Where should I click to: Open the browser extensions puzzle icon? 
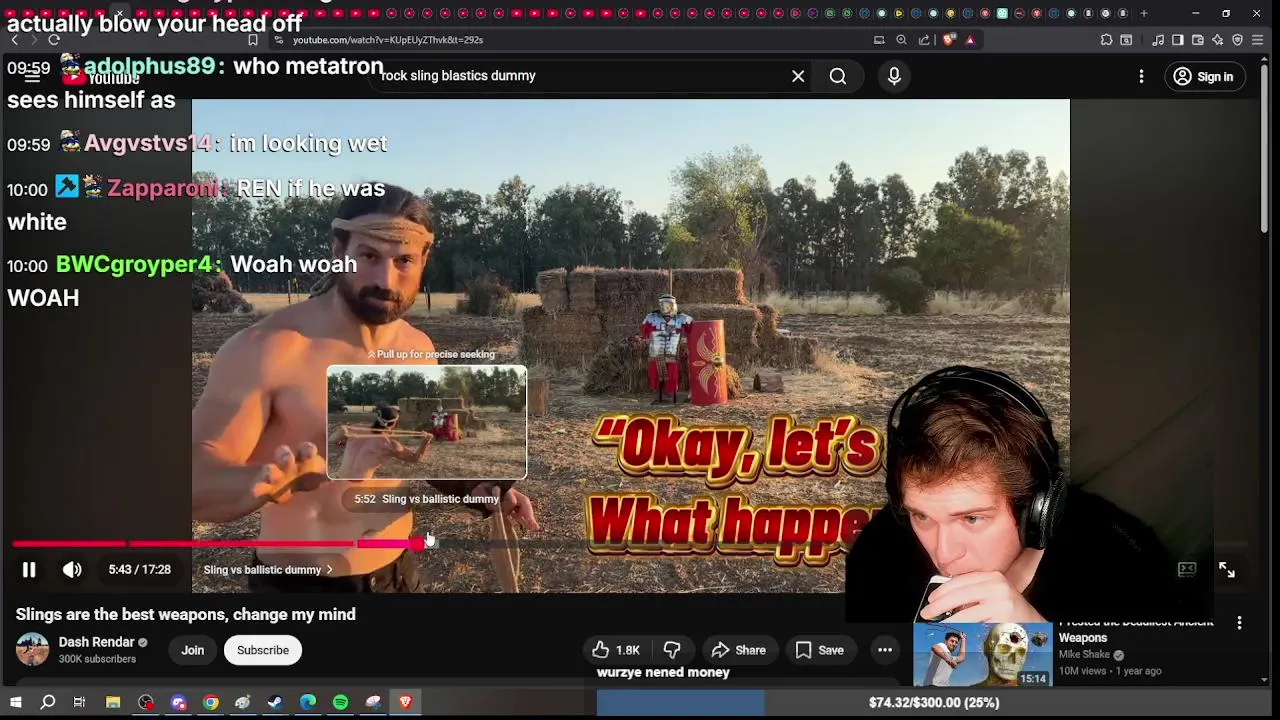[x=1106, y=40]
